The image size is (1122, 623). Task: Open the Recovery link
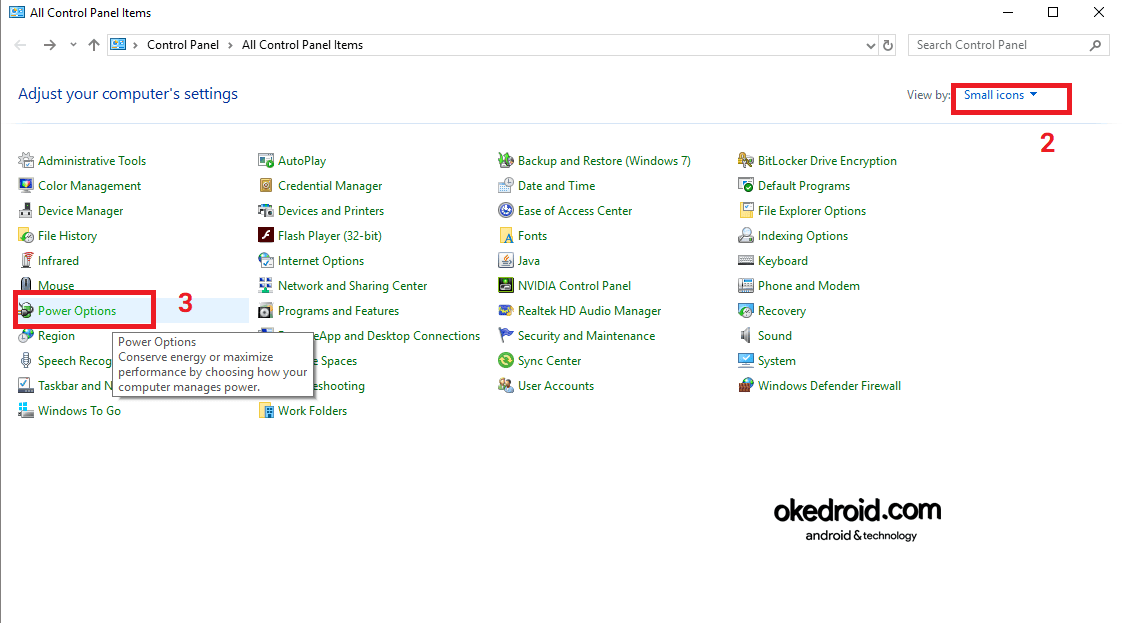[x=782, y=310]
